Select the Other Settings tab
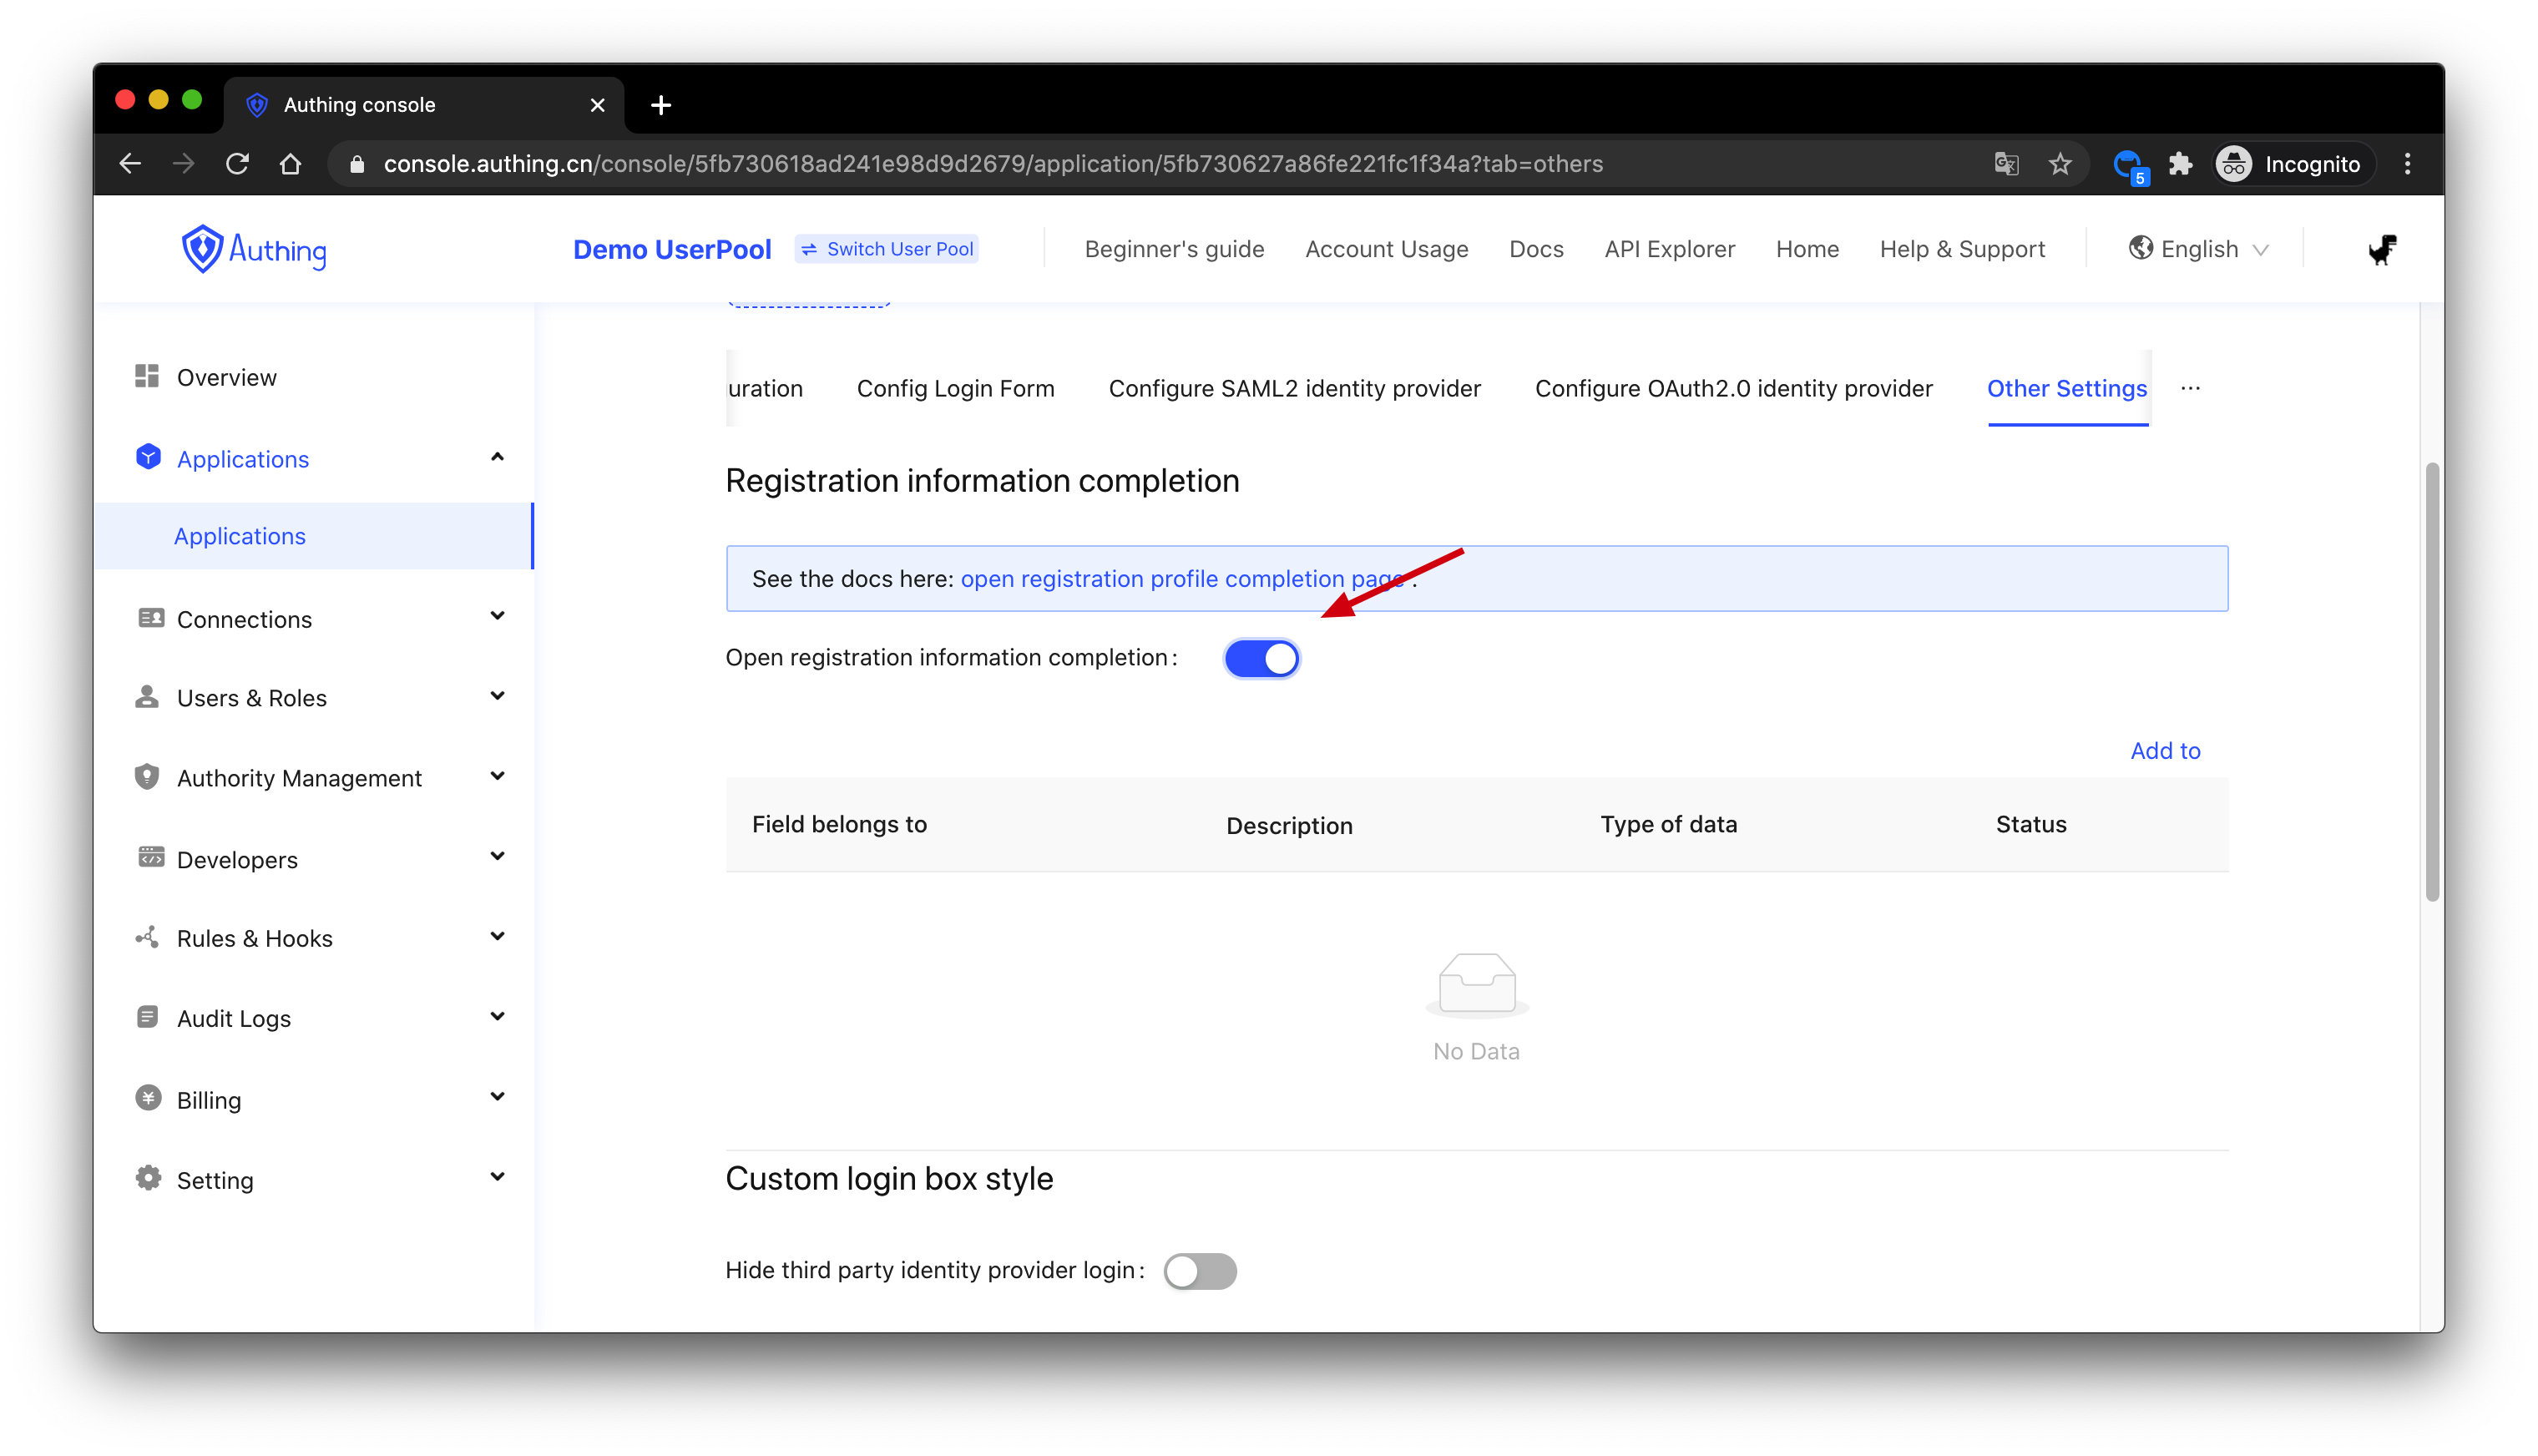2538x1456 pixels. point(2066,388)
